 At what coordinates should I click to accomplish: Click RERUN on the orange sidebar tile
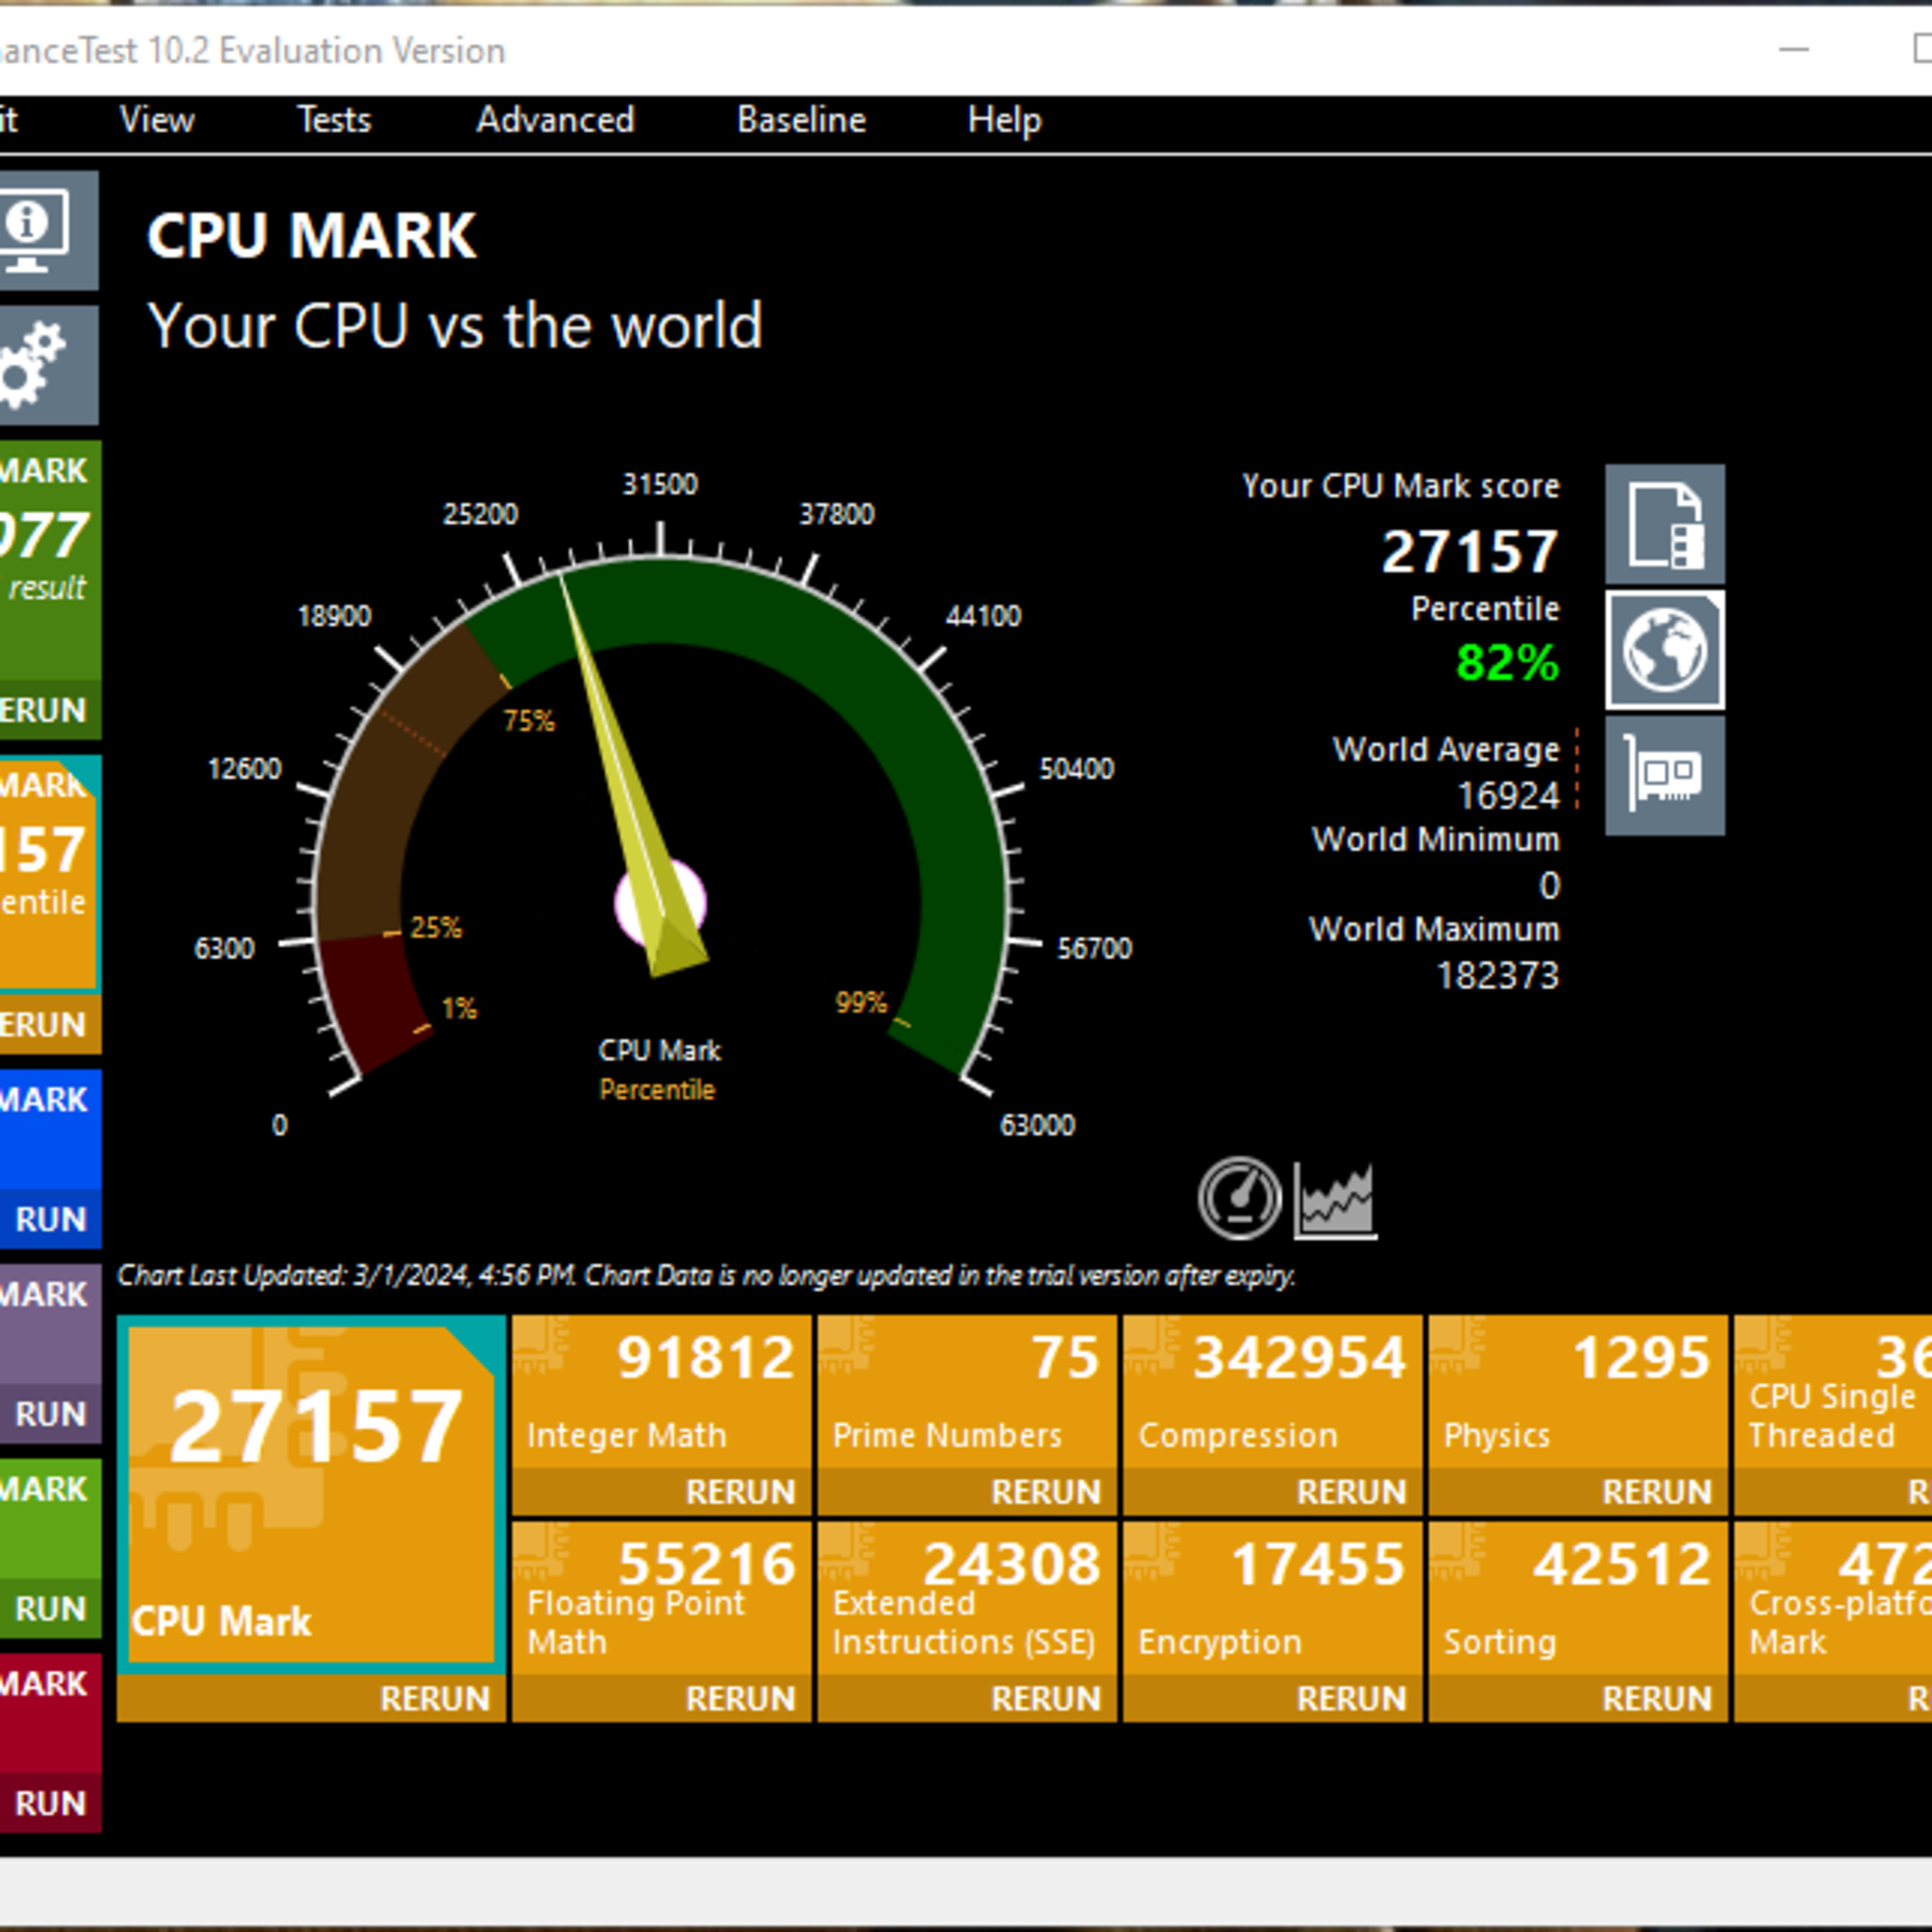(50, 1025)
